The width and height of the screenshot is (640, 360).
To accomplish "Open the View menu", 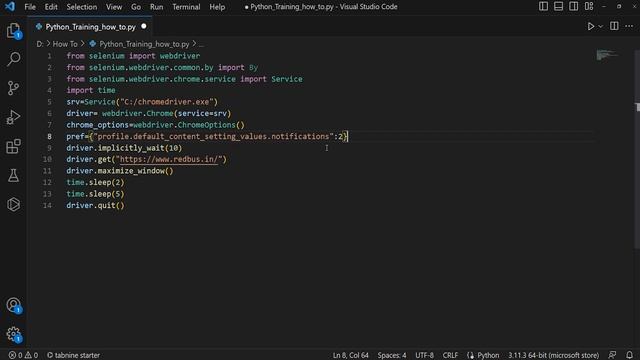I will [x=114, y=7].
